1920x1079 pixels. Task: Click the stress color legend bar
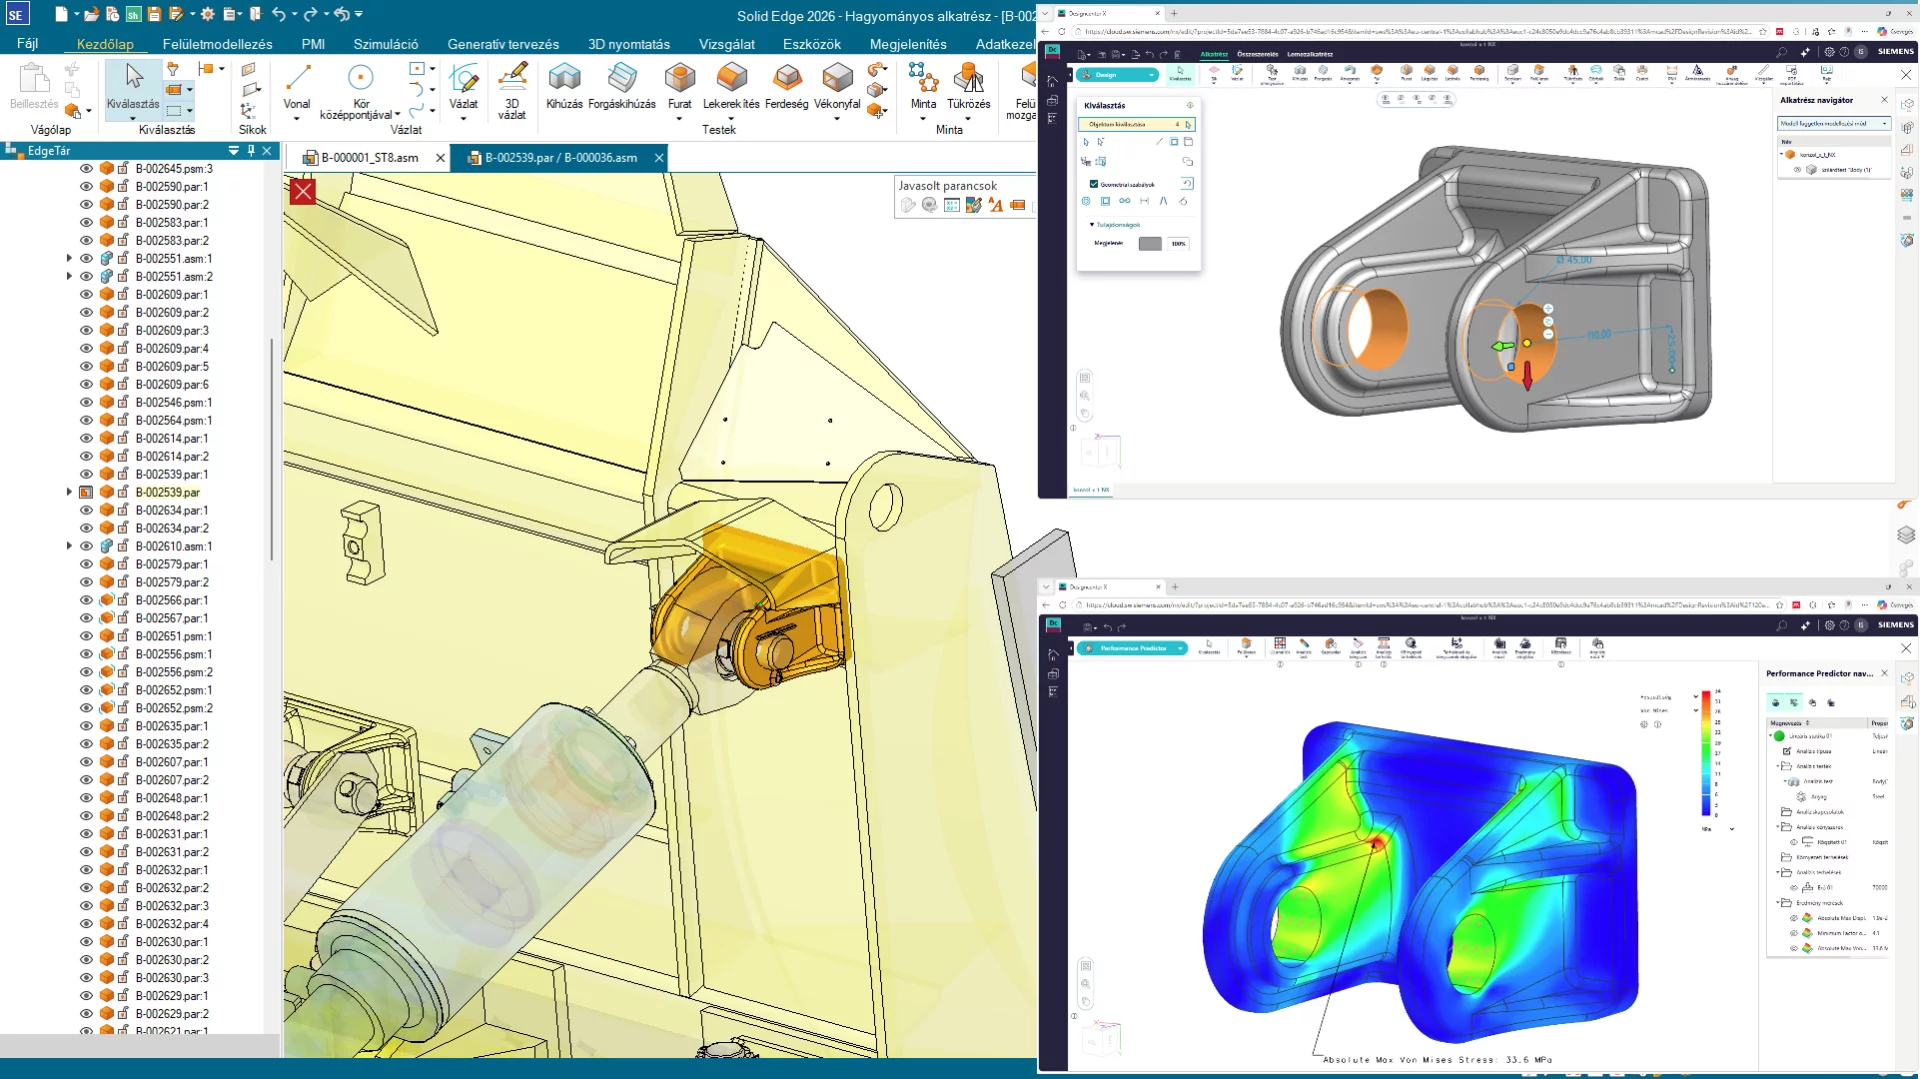(x=1706, y=752)
